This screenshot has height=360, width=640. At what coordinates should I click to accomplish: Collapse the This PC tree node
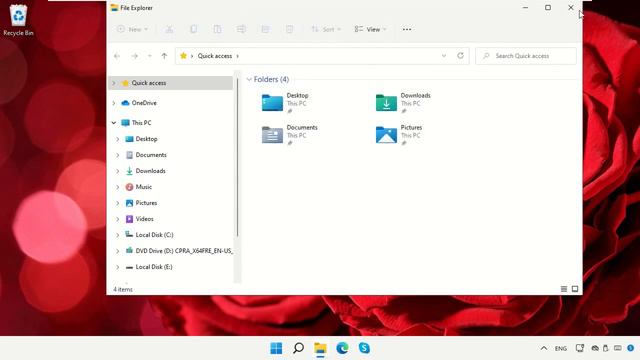[x=114, y=122]
